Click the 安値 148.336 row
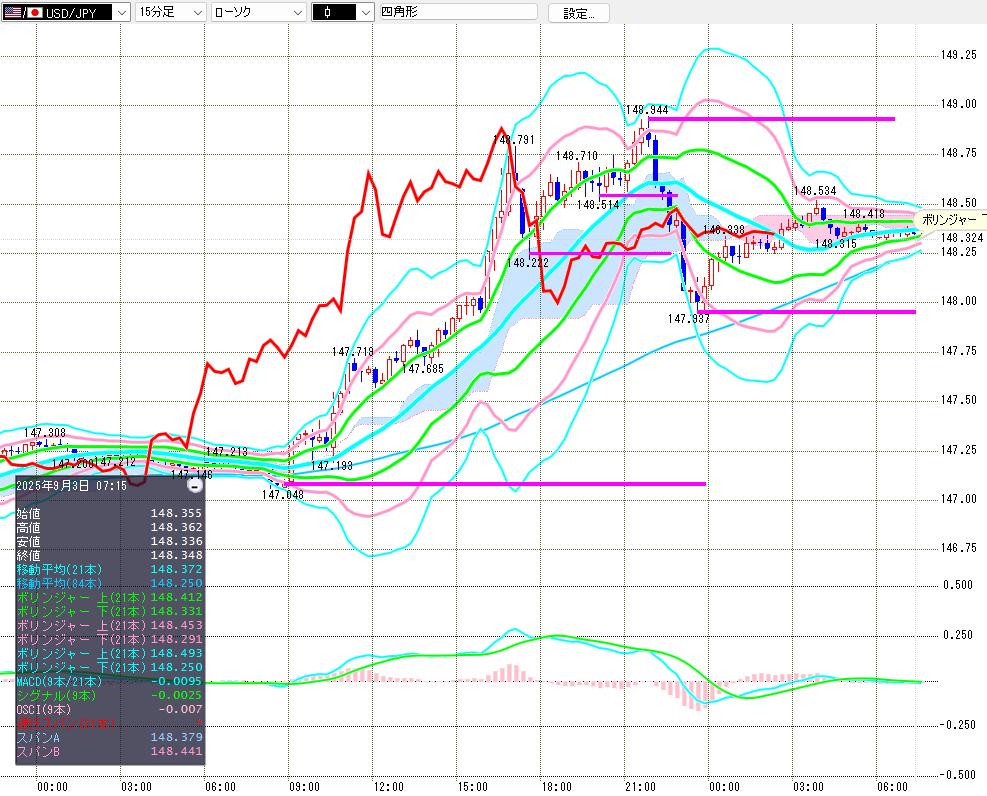The width and height of the screenshot is (987, 796). pyautogui.click(x=110, y=541)
